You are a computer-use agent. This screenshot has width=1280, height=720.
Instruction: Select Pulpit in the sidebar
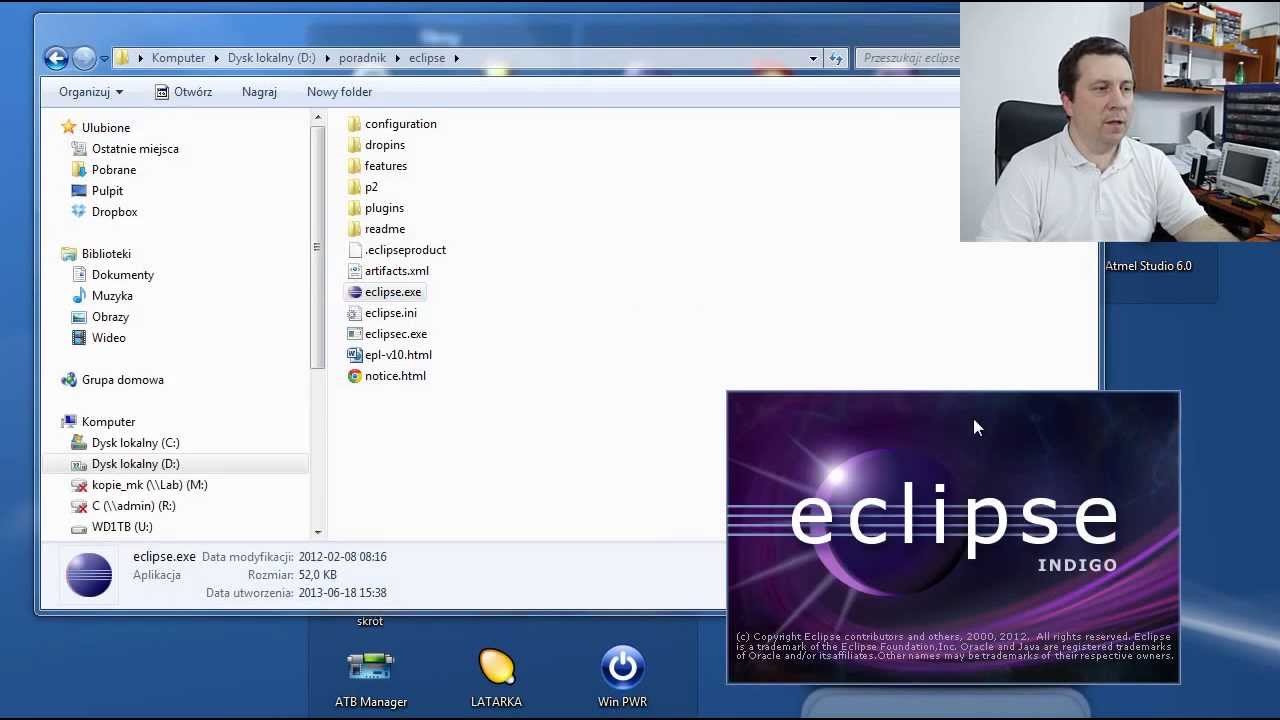[107, 191]
